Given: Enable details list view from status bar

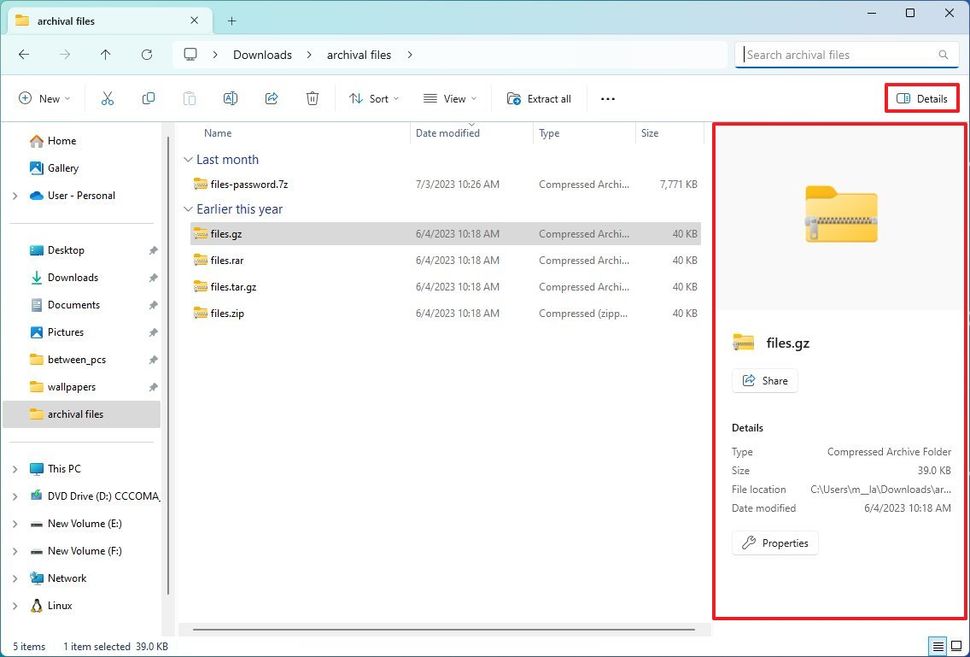Looking at the screenshot, I should (938, 646).
